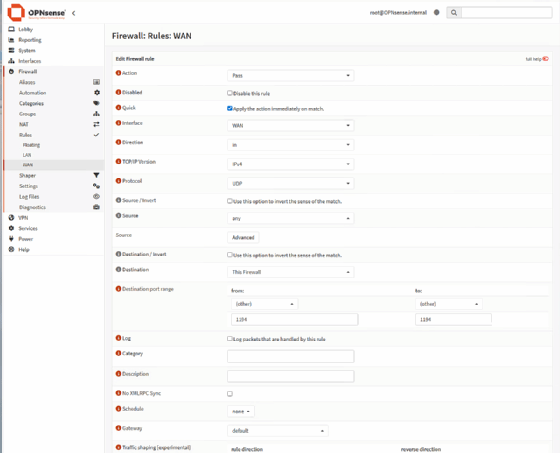Click the Rules checkmark icon

coord(96,135)
